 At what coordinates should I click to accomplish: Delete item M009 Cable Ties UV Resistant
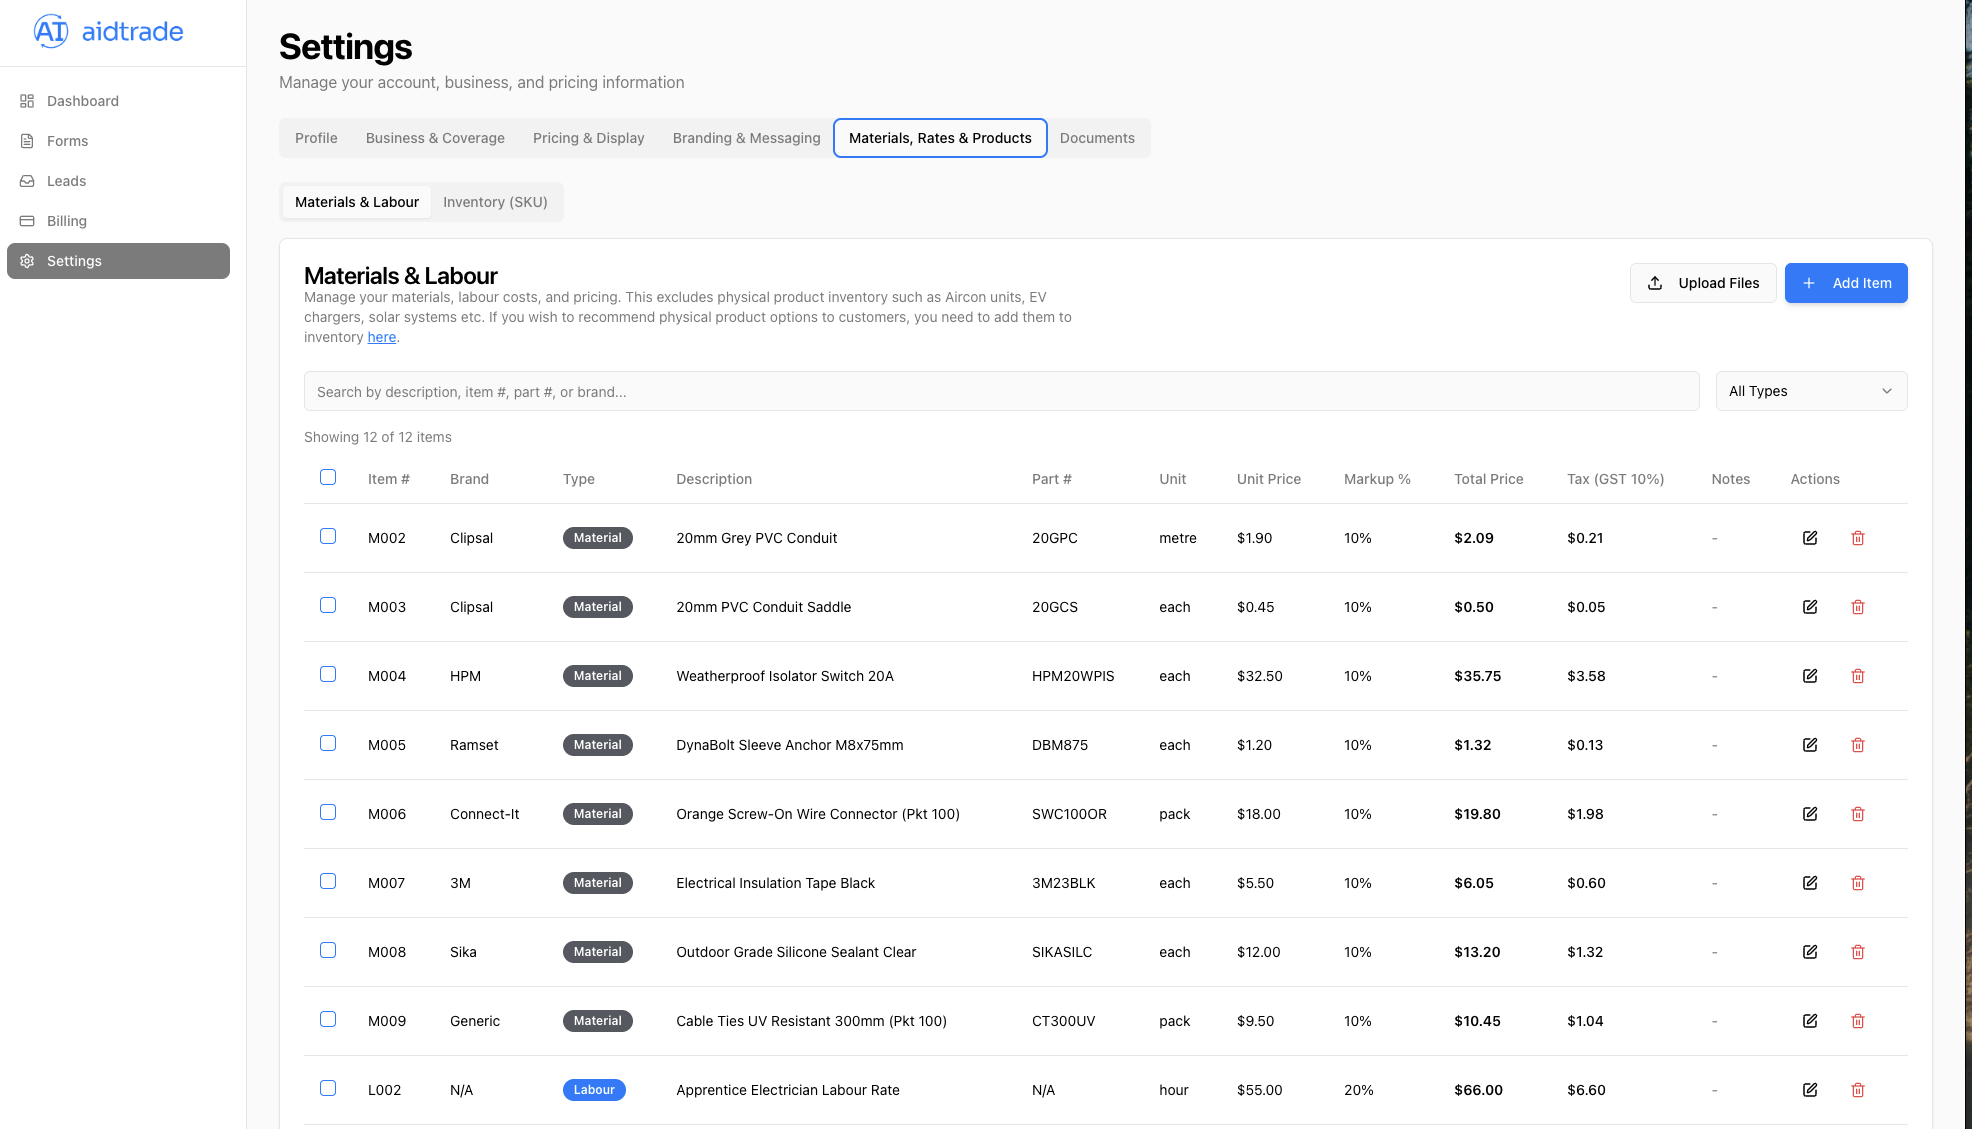click(x=1858, y=1021)
